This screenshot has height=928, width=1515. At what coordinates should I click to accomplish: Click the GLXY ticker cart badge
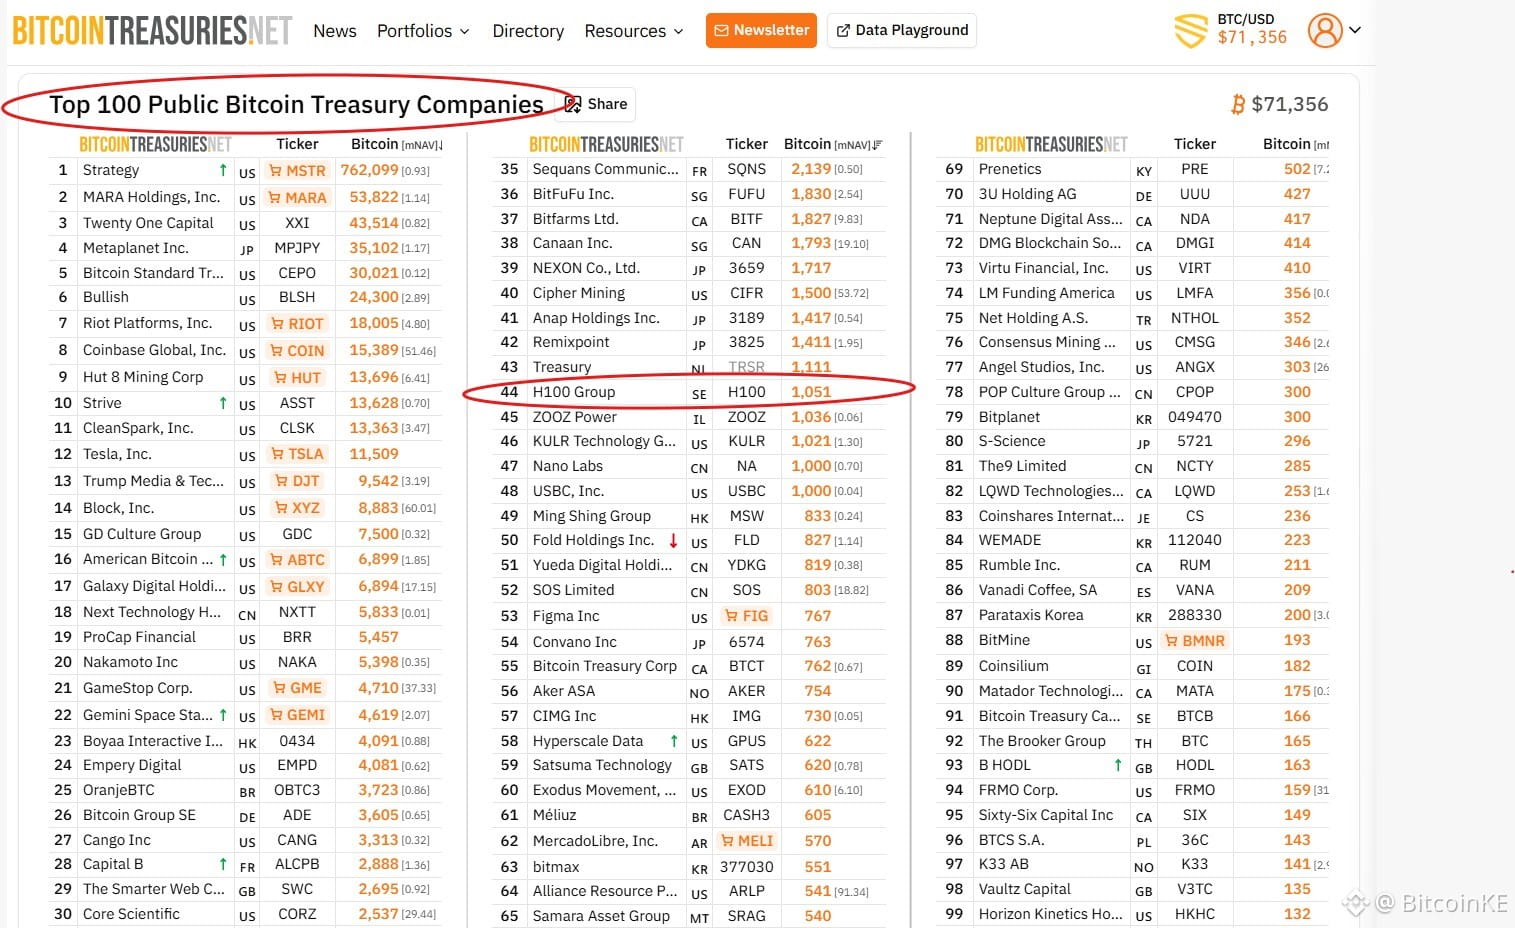(x=297, y=587)
